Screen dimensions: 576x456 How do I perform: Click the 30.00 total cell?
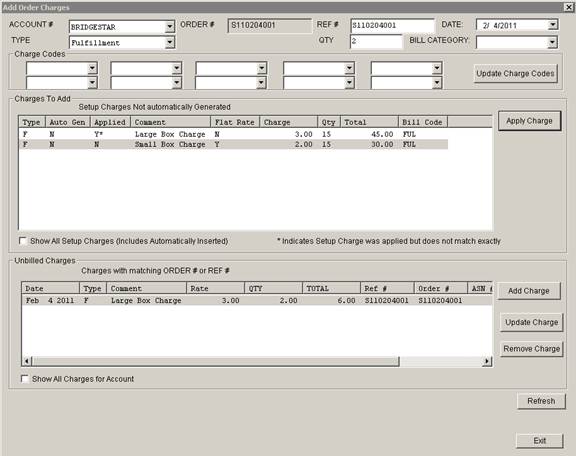coord(382,144)
